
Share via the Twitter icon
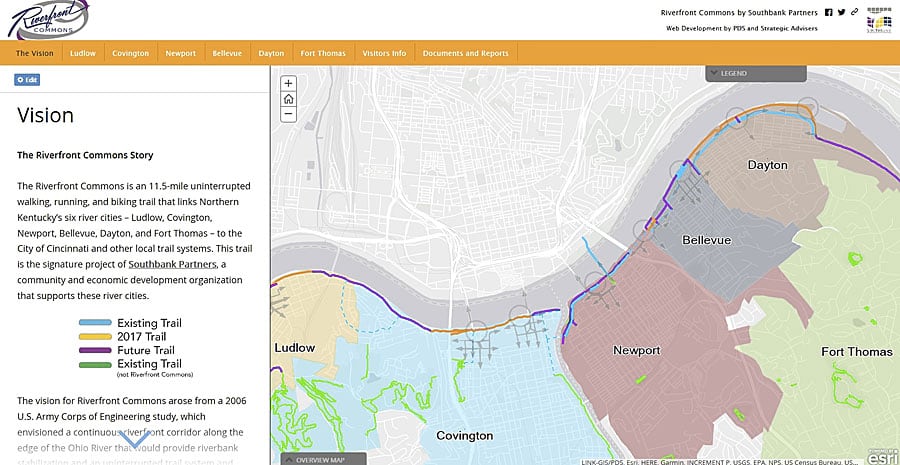pos(841,12)
